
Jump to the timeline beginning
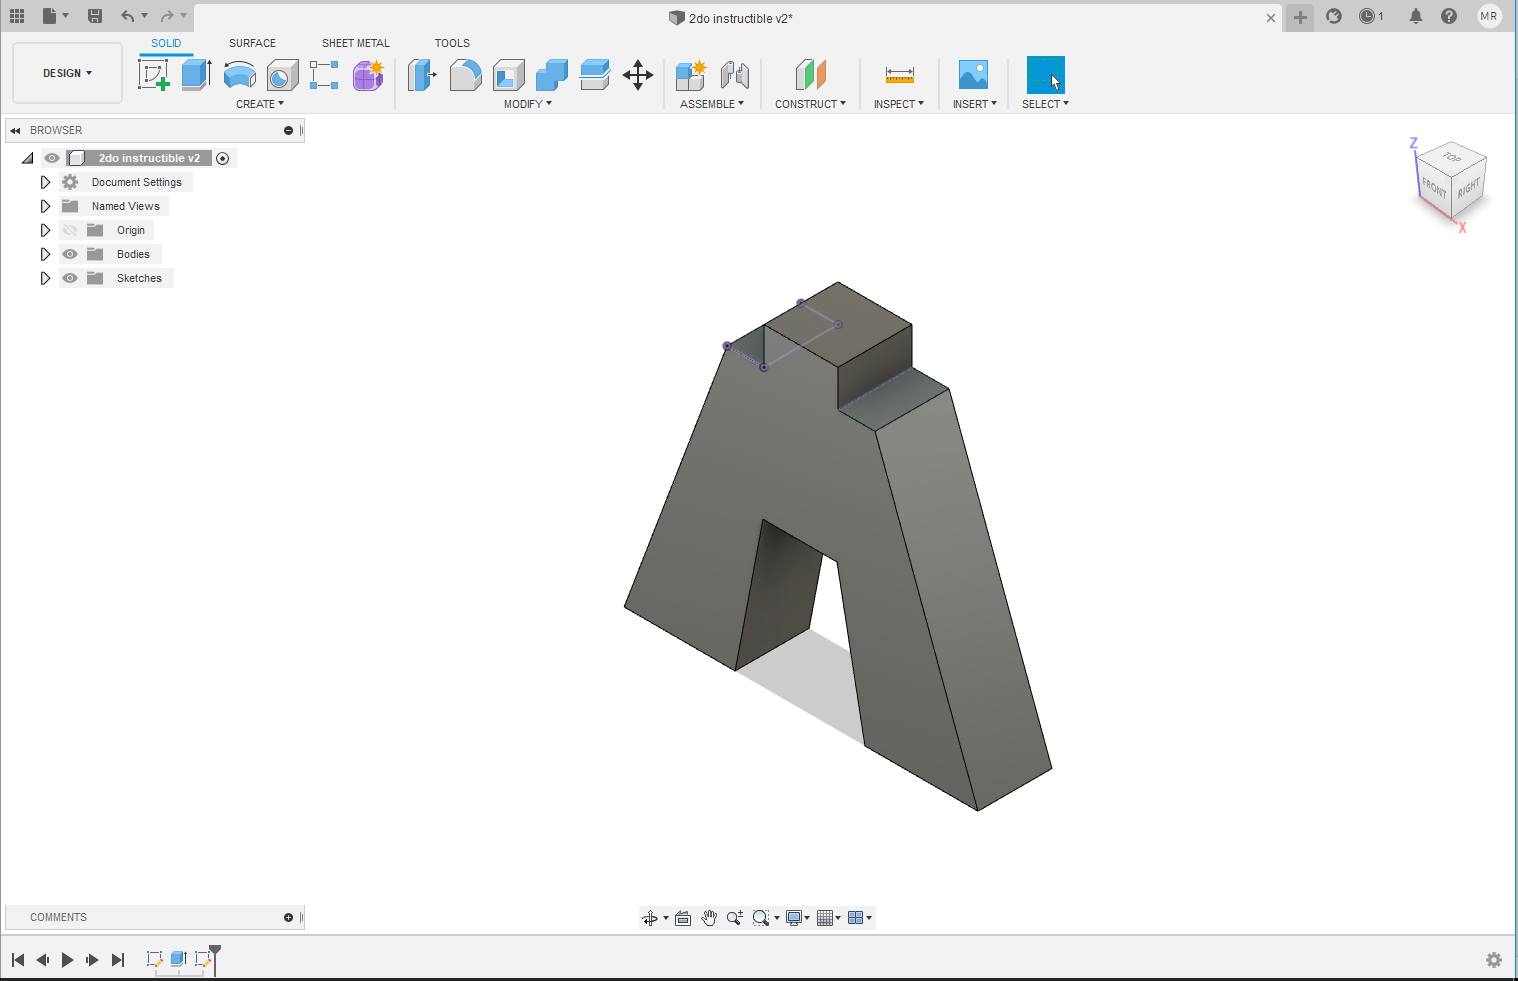pyautogui.click(x=18, y=960)
